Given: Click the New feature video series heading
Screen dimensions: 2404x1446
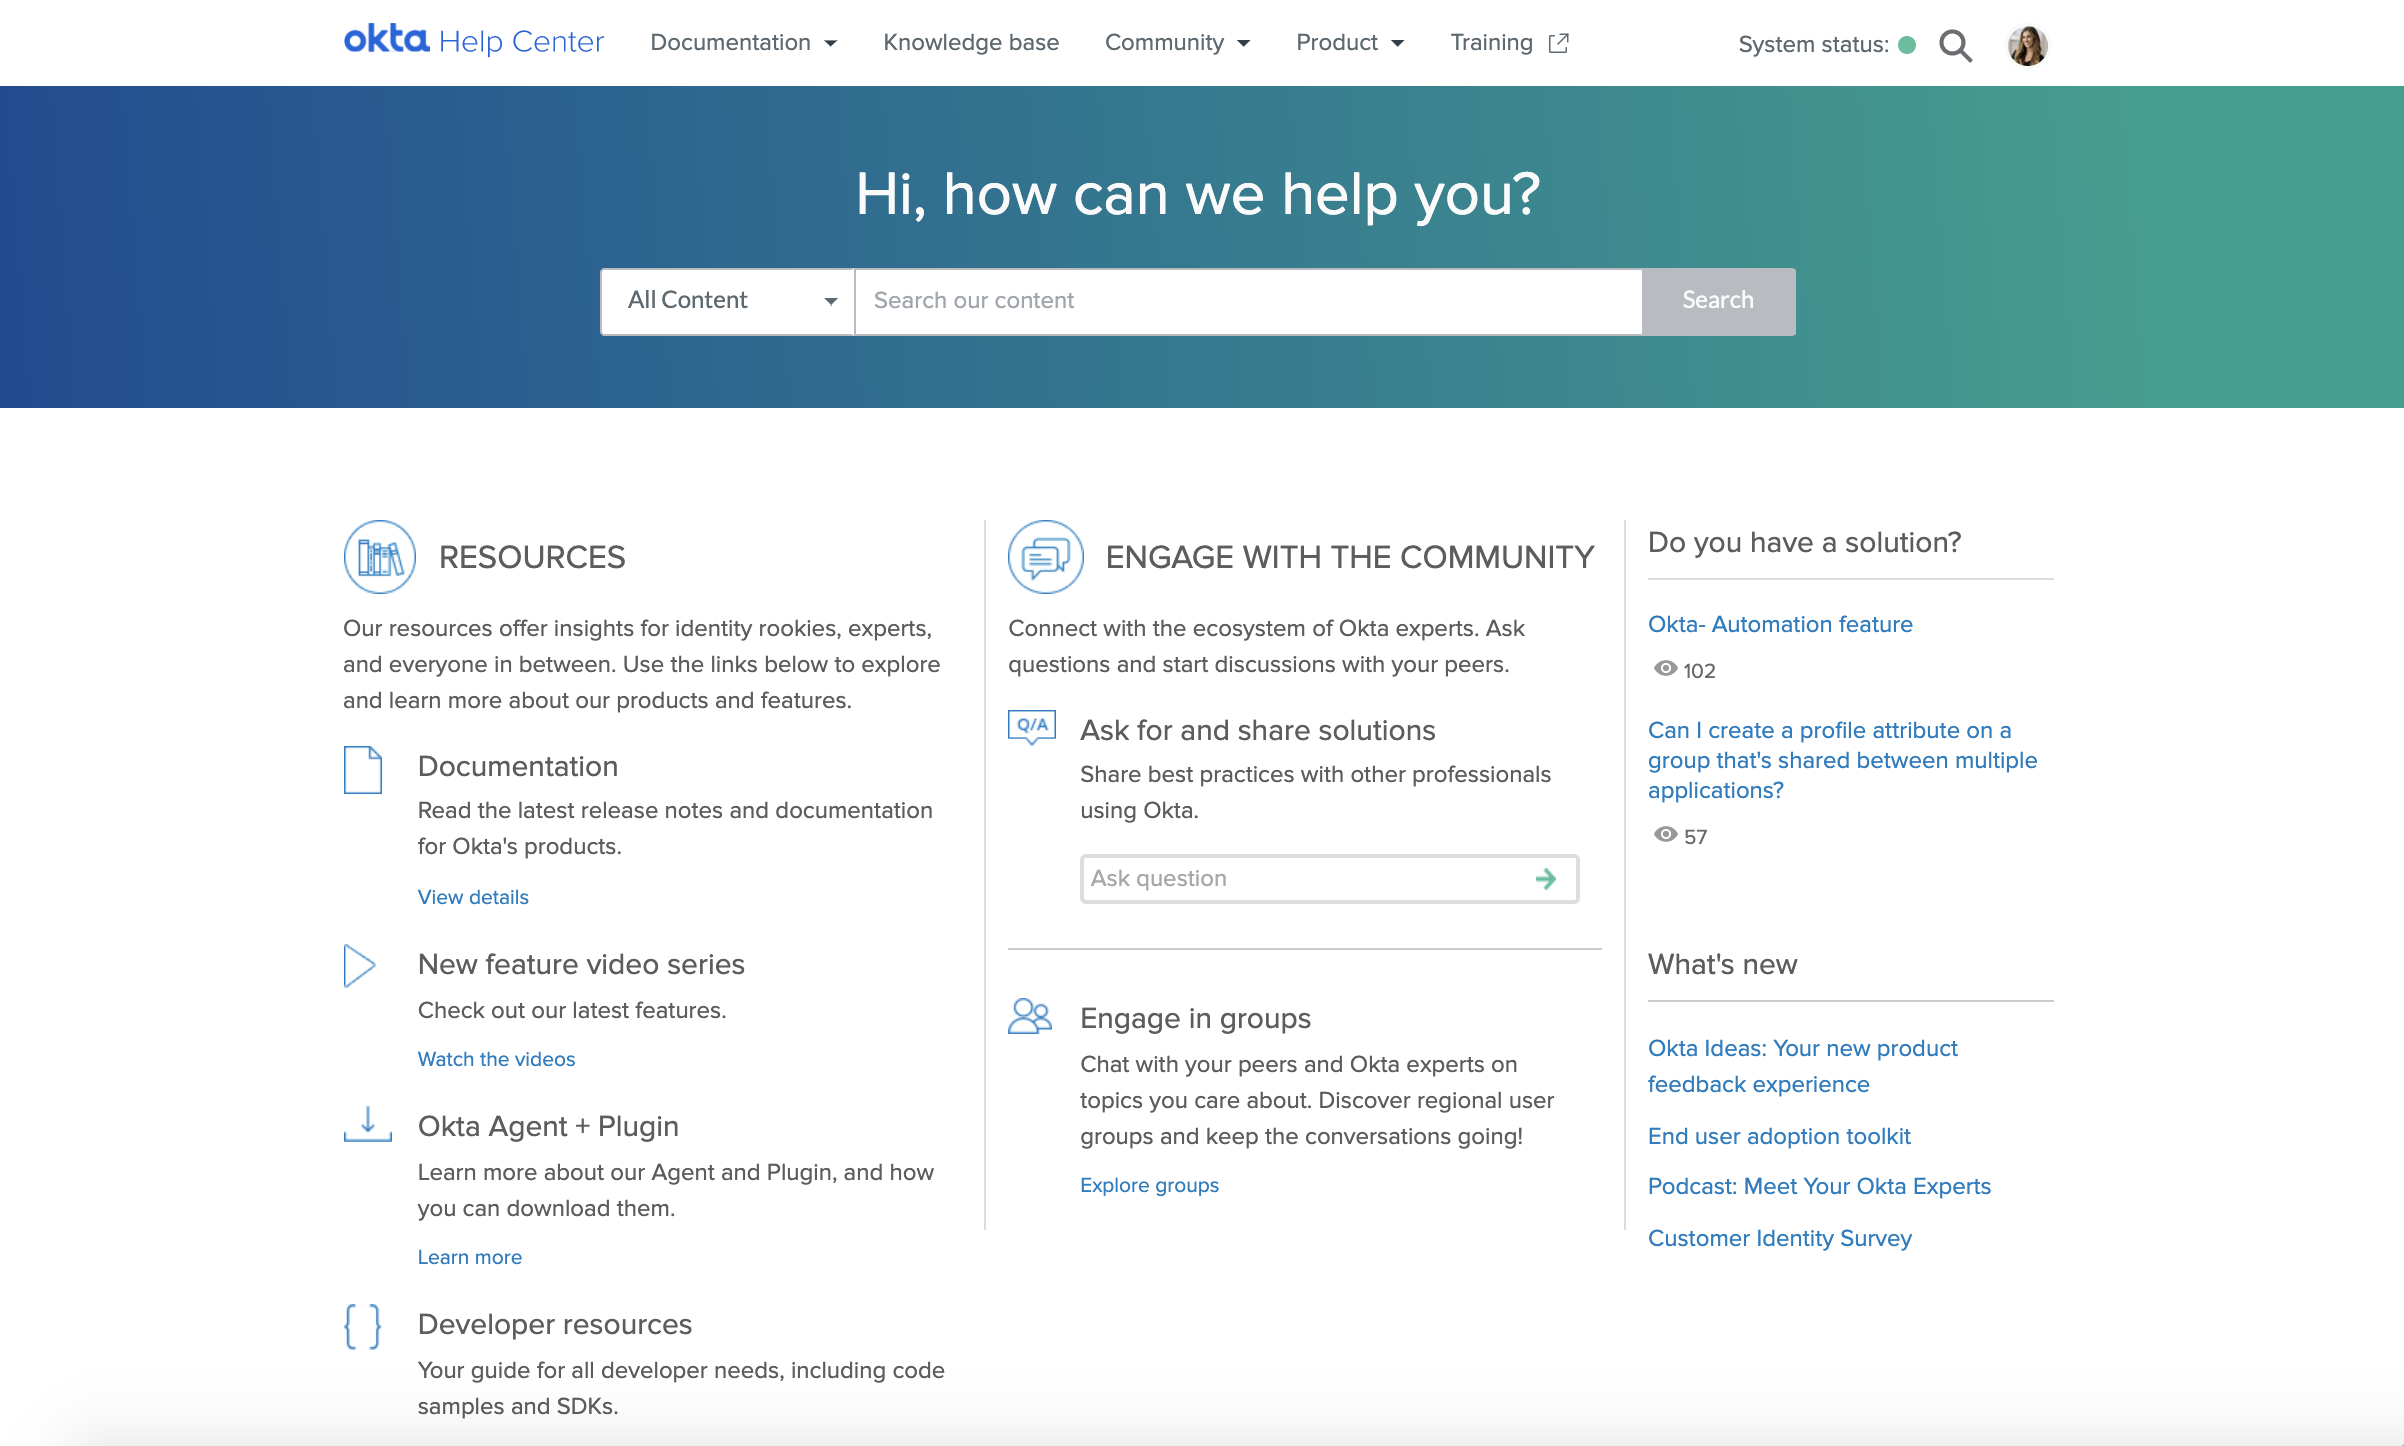Looking at the screenshot, I should tap(581, 964).
